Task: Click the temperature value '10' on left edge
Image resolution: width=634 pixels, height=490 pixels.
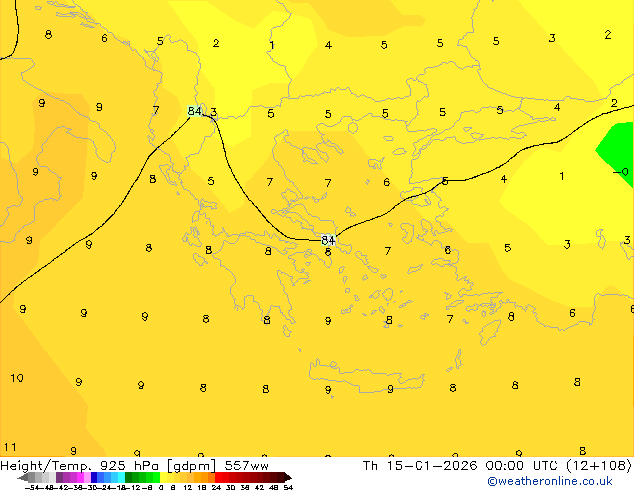Action: [17, 378]
